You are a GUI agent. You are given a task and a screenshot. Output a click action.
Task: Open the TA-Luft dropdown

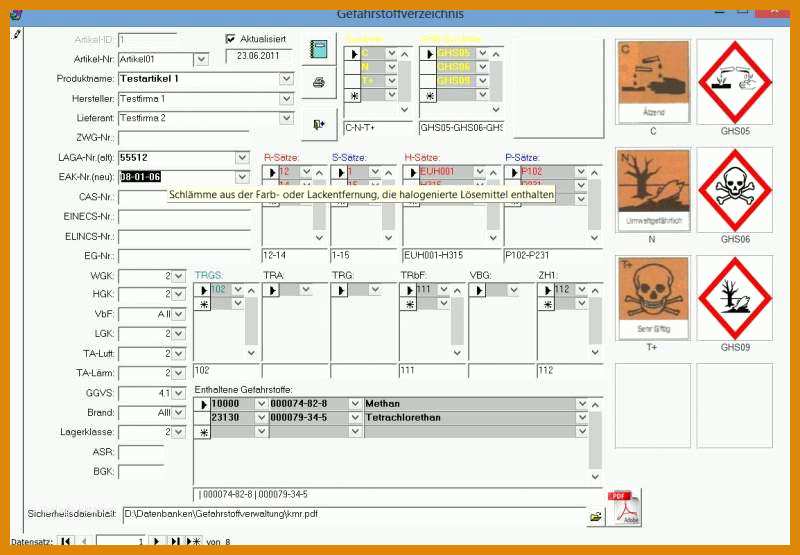click(178, 354)
